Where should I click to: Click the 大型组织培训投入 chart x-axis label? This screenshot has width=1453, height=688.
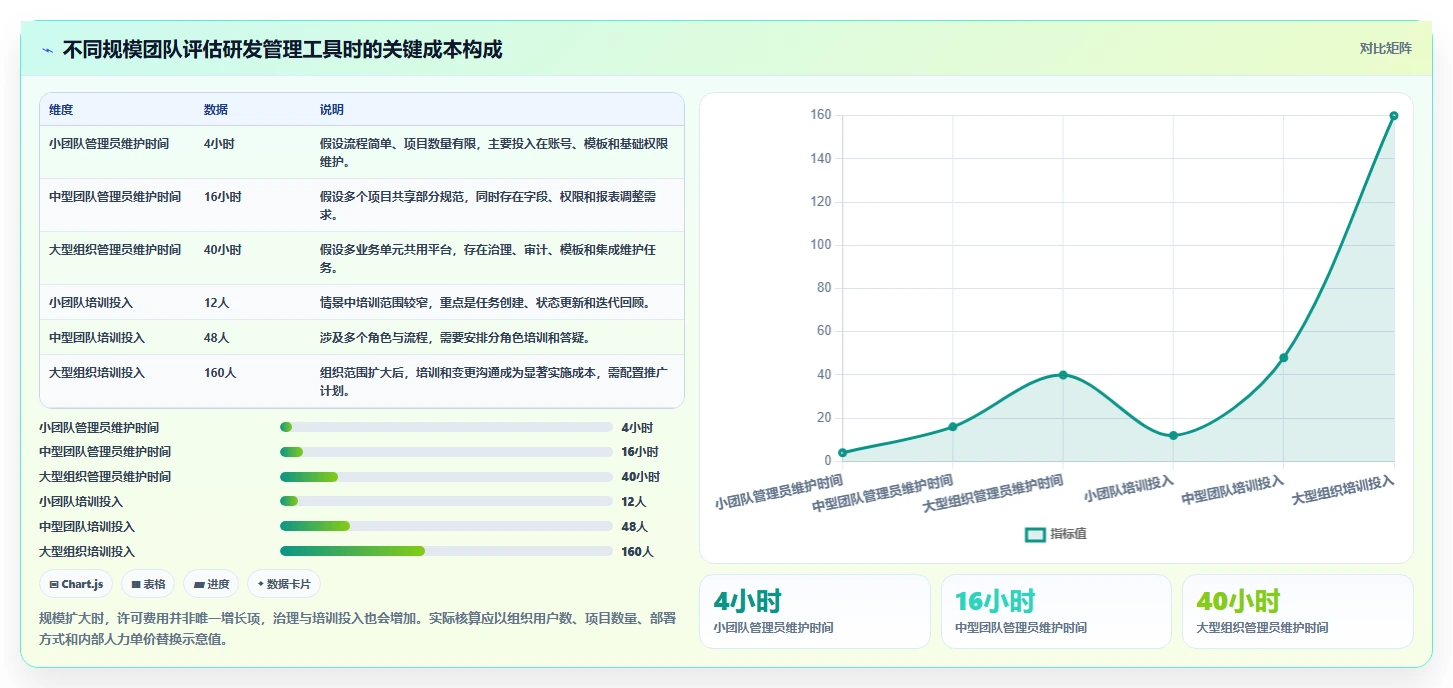1343,490
